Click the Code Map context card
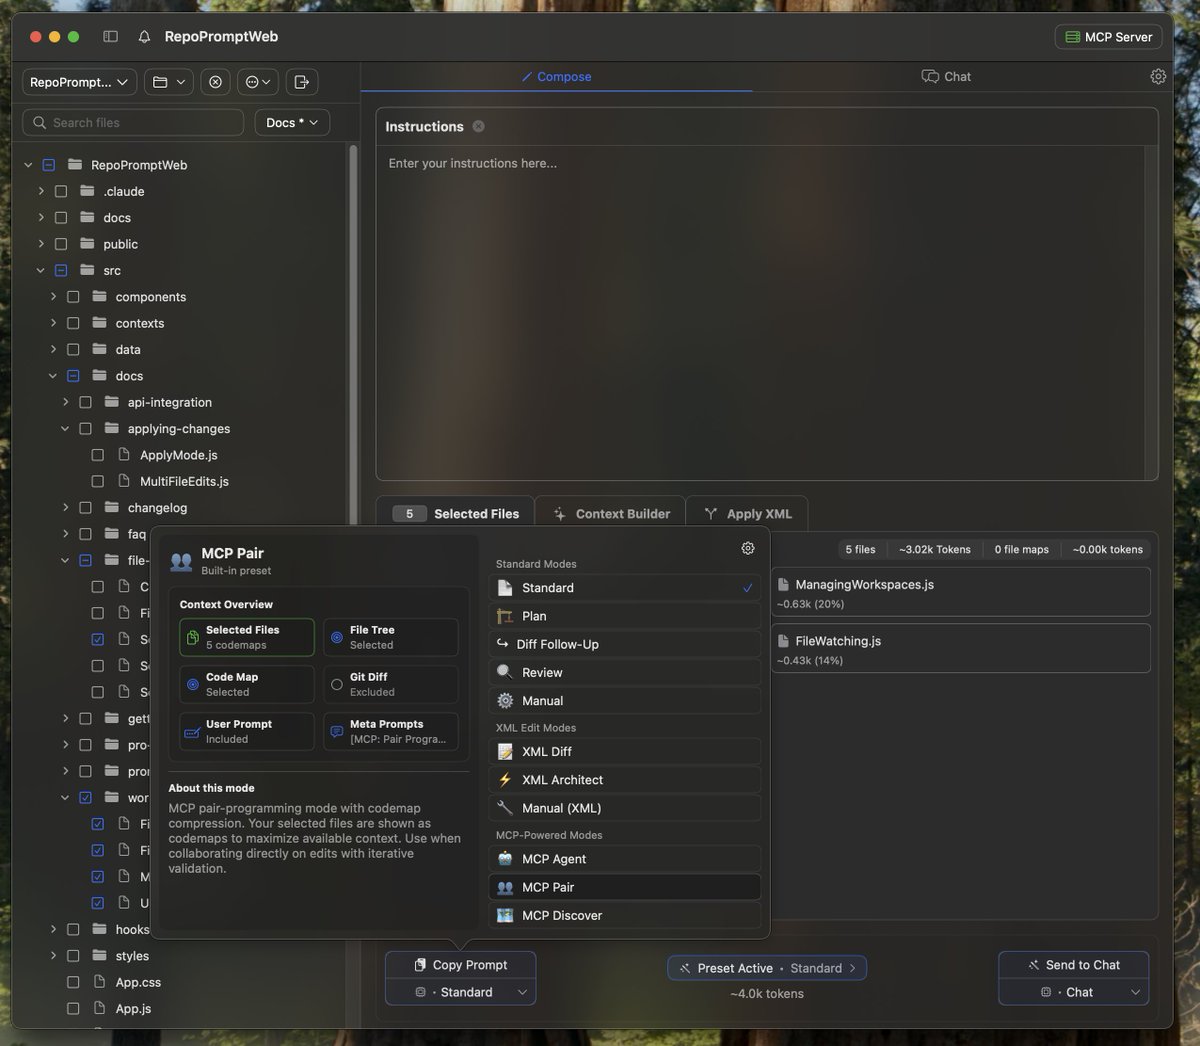The height and width of the screenshot is (1046, 1200). coord(247,684)
